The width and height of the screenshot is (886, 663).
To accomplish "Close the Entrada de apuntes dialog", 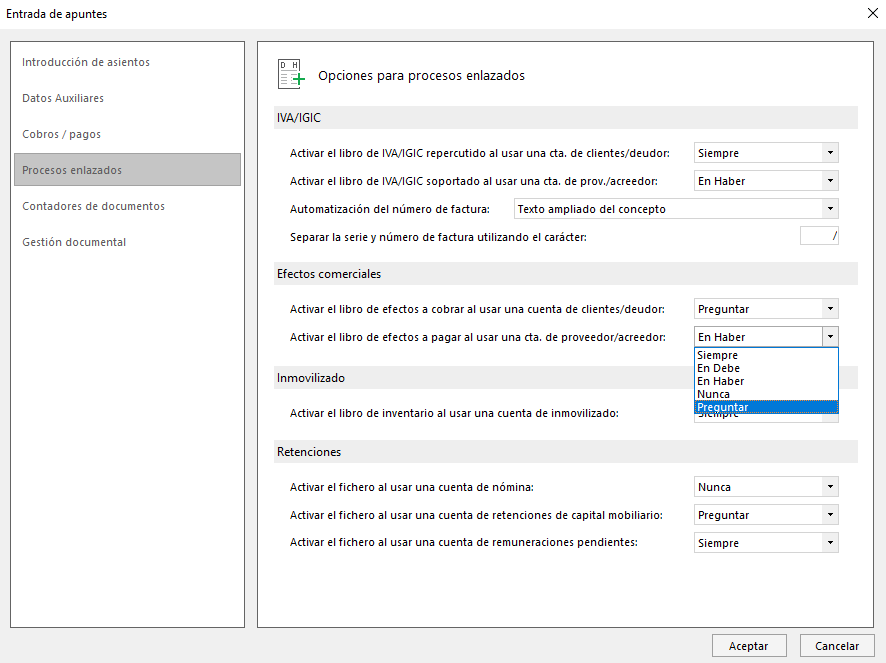I will click(x=872, y=14).
